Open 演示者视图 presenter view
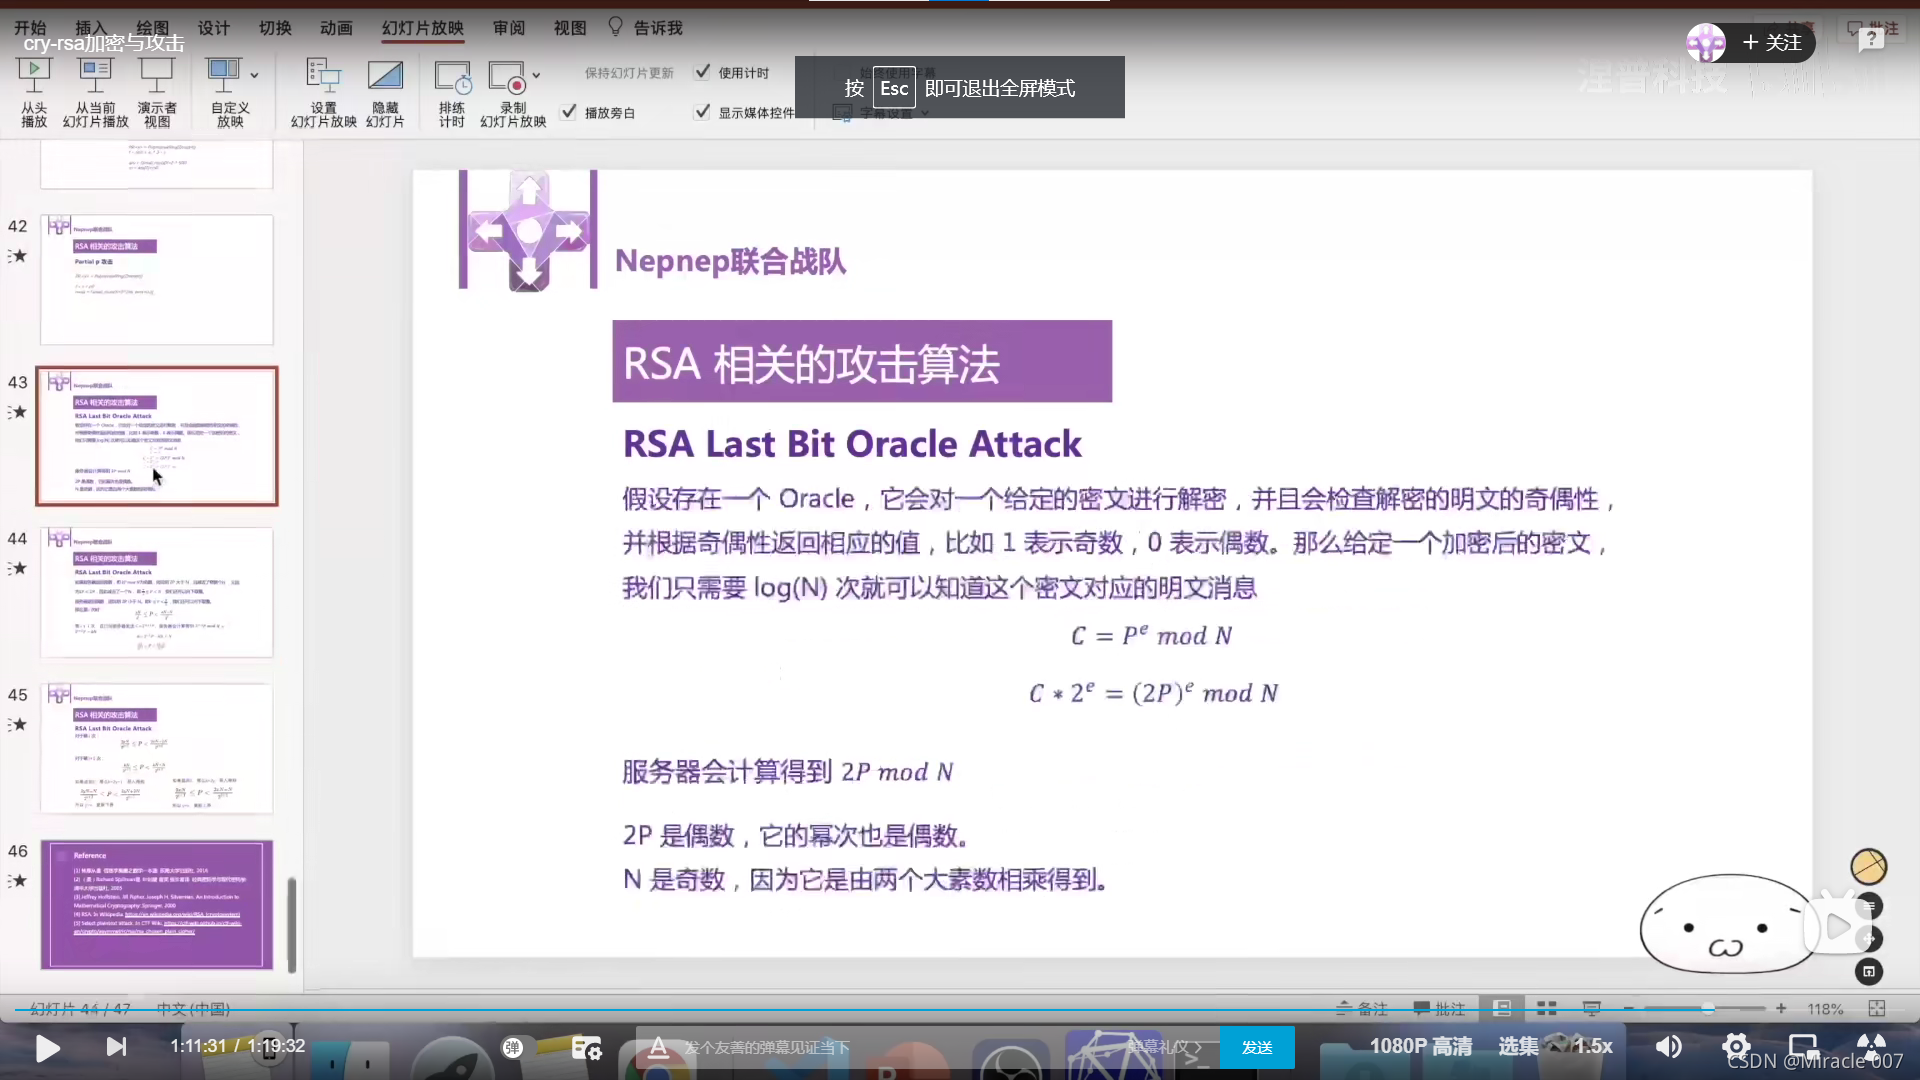This screenshot has width=1920, height=1080. [x=157, y=73]
